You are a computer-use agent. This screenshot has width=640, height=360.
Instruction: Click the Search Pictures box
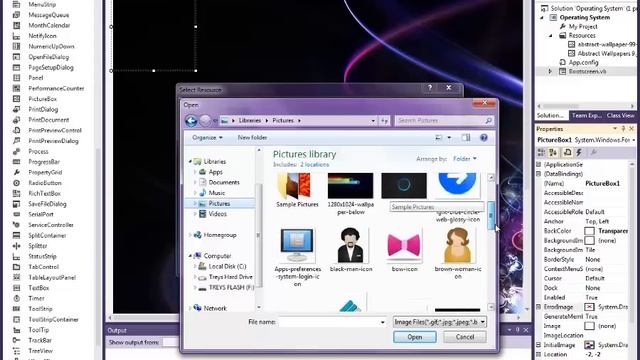(x=444, y=121)
